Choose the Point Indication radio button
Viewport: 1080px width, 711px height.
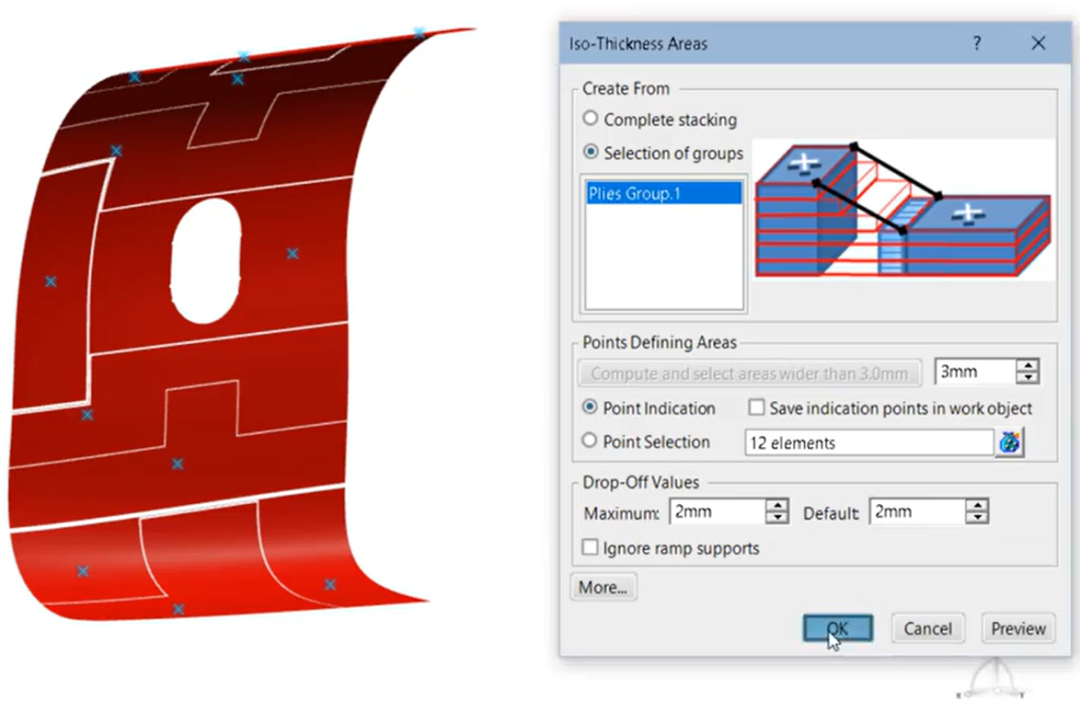pyautogui.click(x=590, y=407)
